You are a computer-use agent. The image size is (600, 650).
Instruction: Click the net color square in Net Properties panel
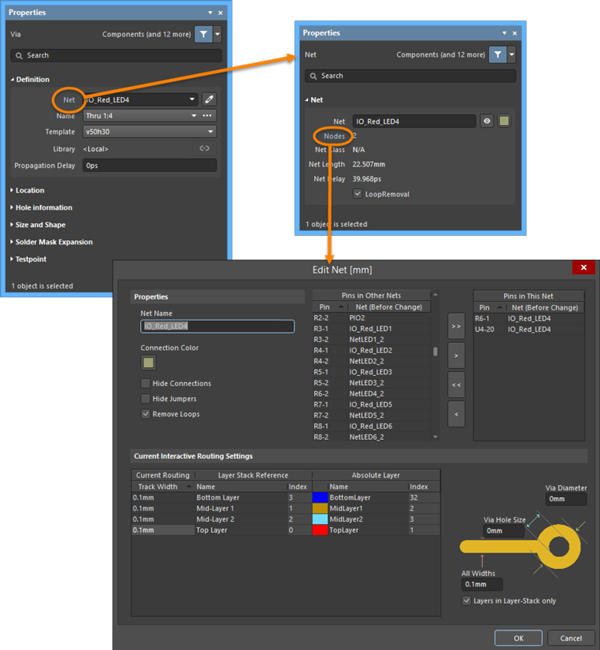(x=505, y=121)
